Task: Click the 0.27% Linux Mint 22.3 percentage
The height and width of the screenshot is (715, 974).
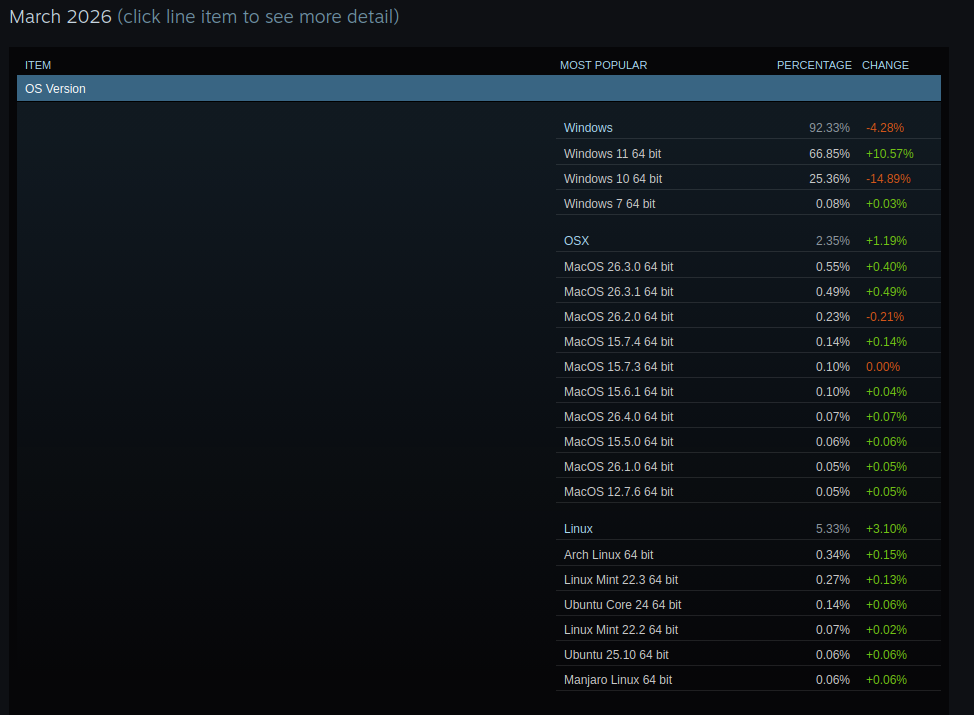Action: pos(833,580)
